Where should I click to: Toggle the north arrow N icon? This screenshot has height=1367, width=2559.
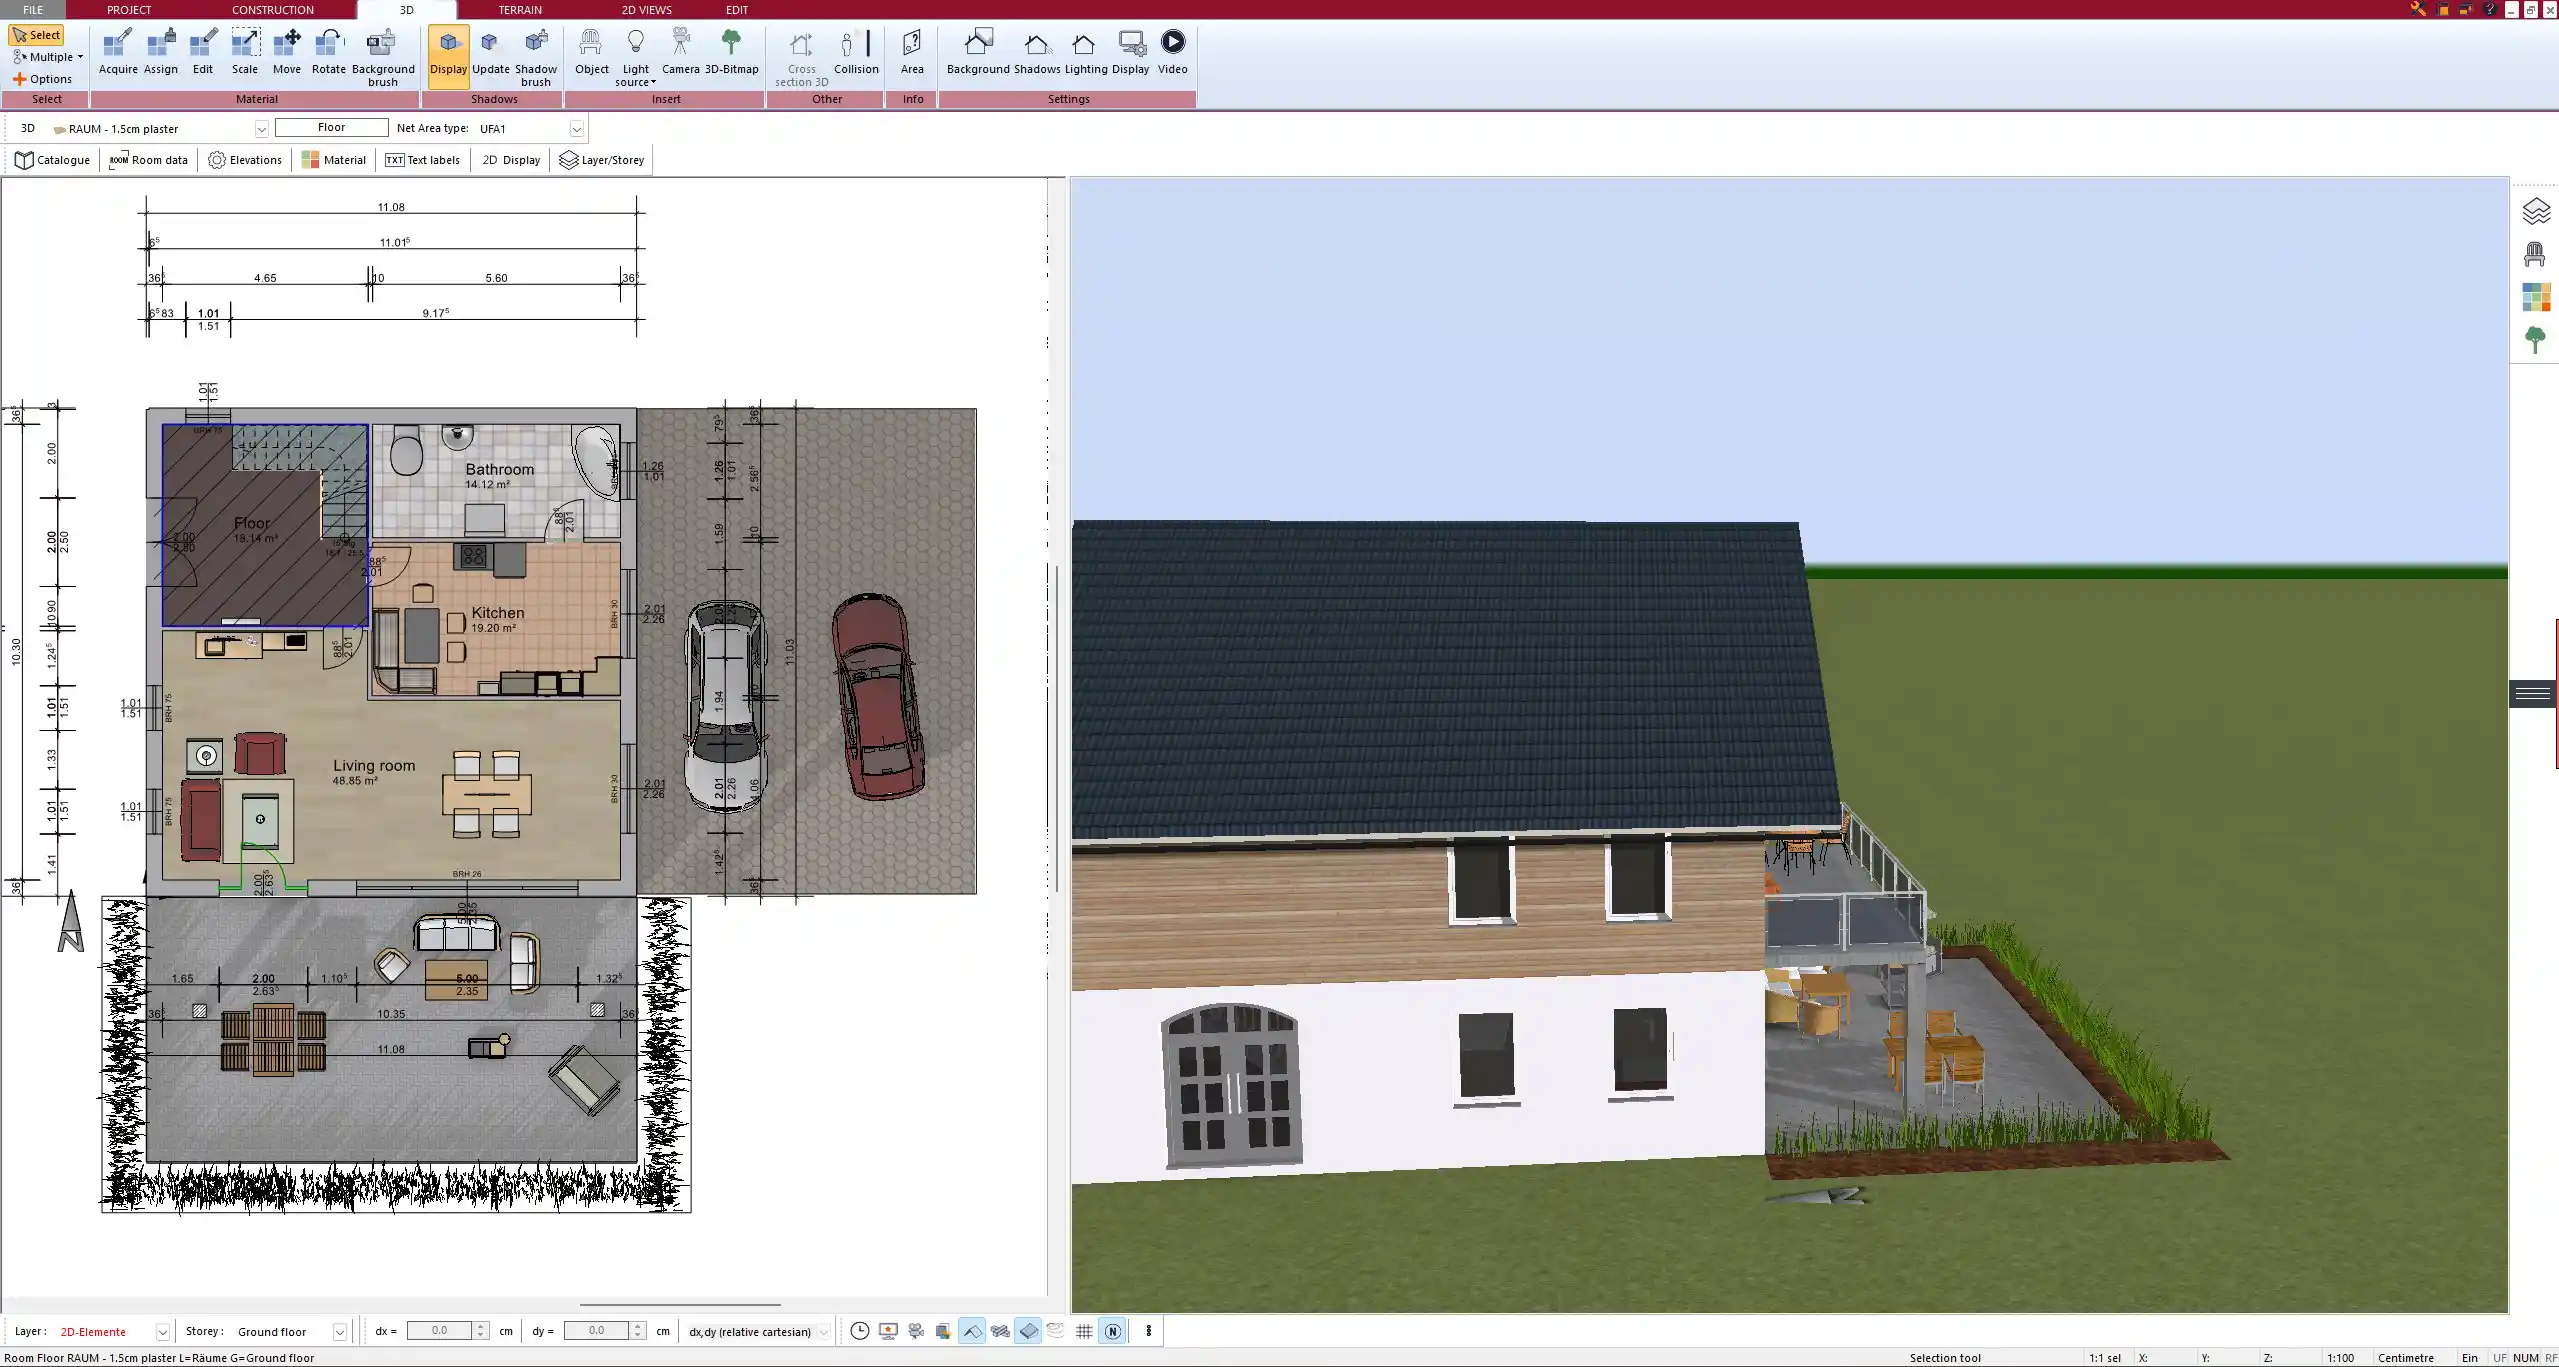1112,1331
